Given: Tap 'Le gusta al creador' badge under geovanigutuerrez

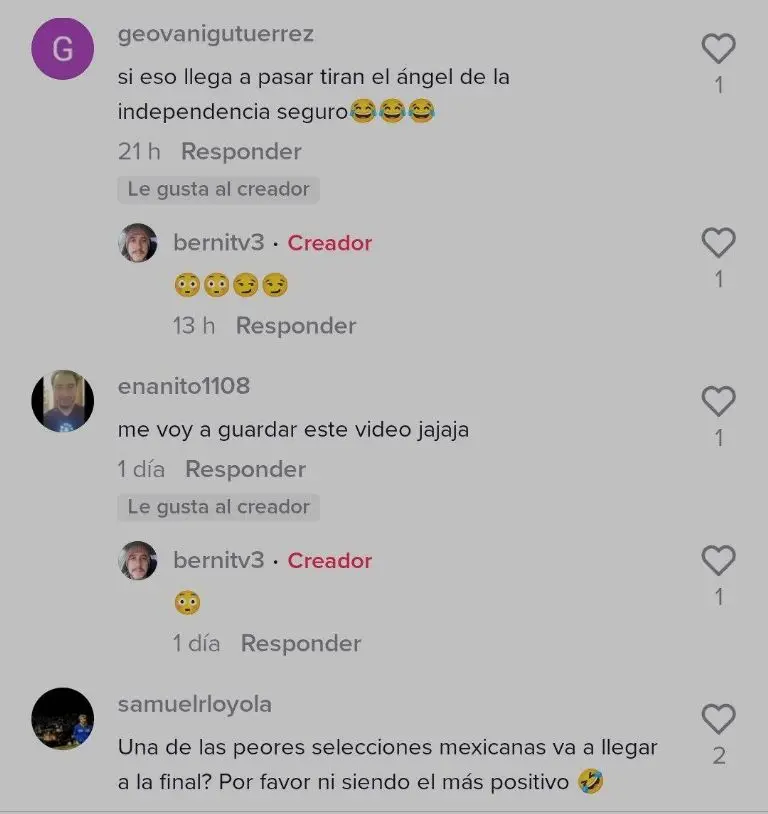Looking at the screenshot, I should coord(219,189).
